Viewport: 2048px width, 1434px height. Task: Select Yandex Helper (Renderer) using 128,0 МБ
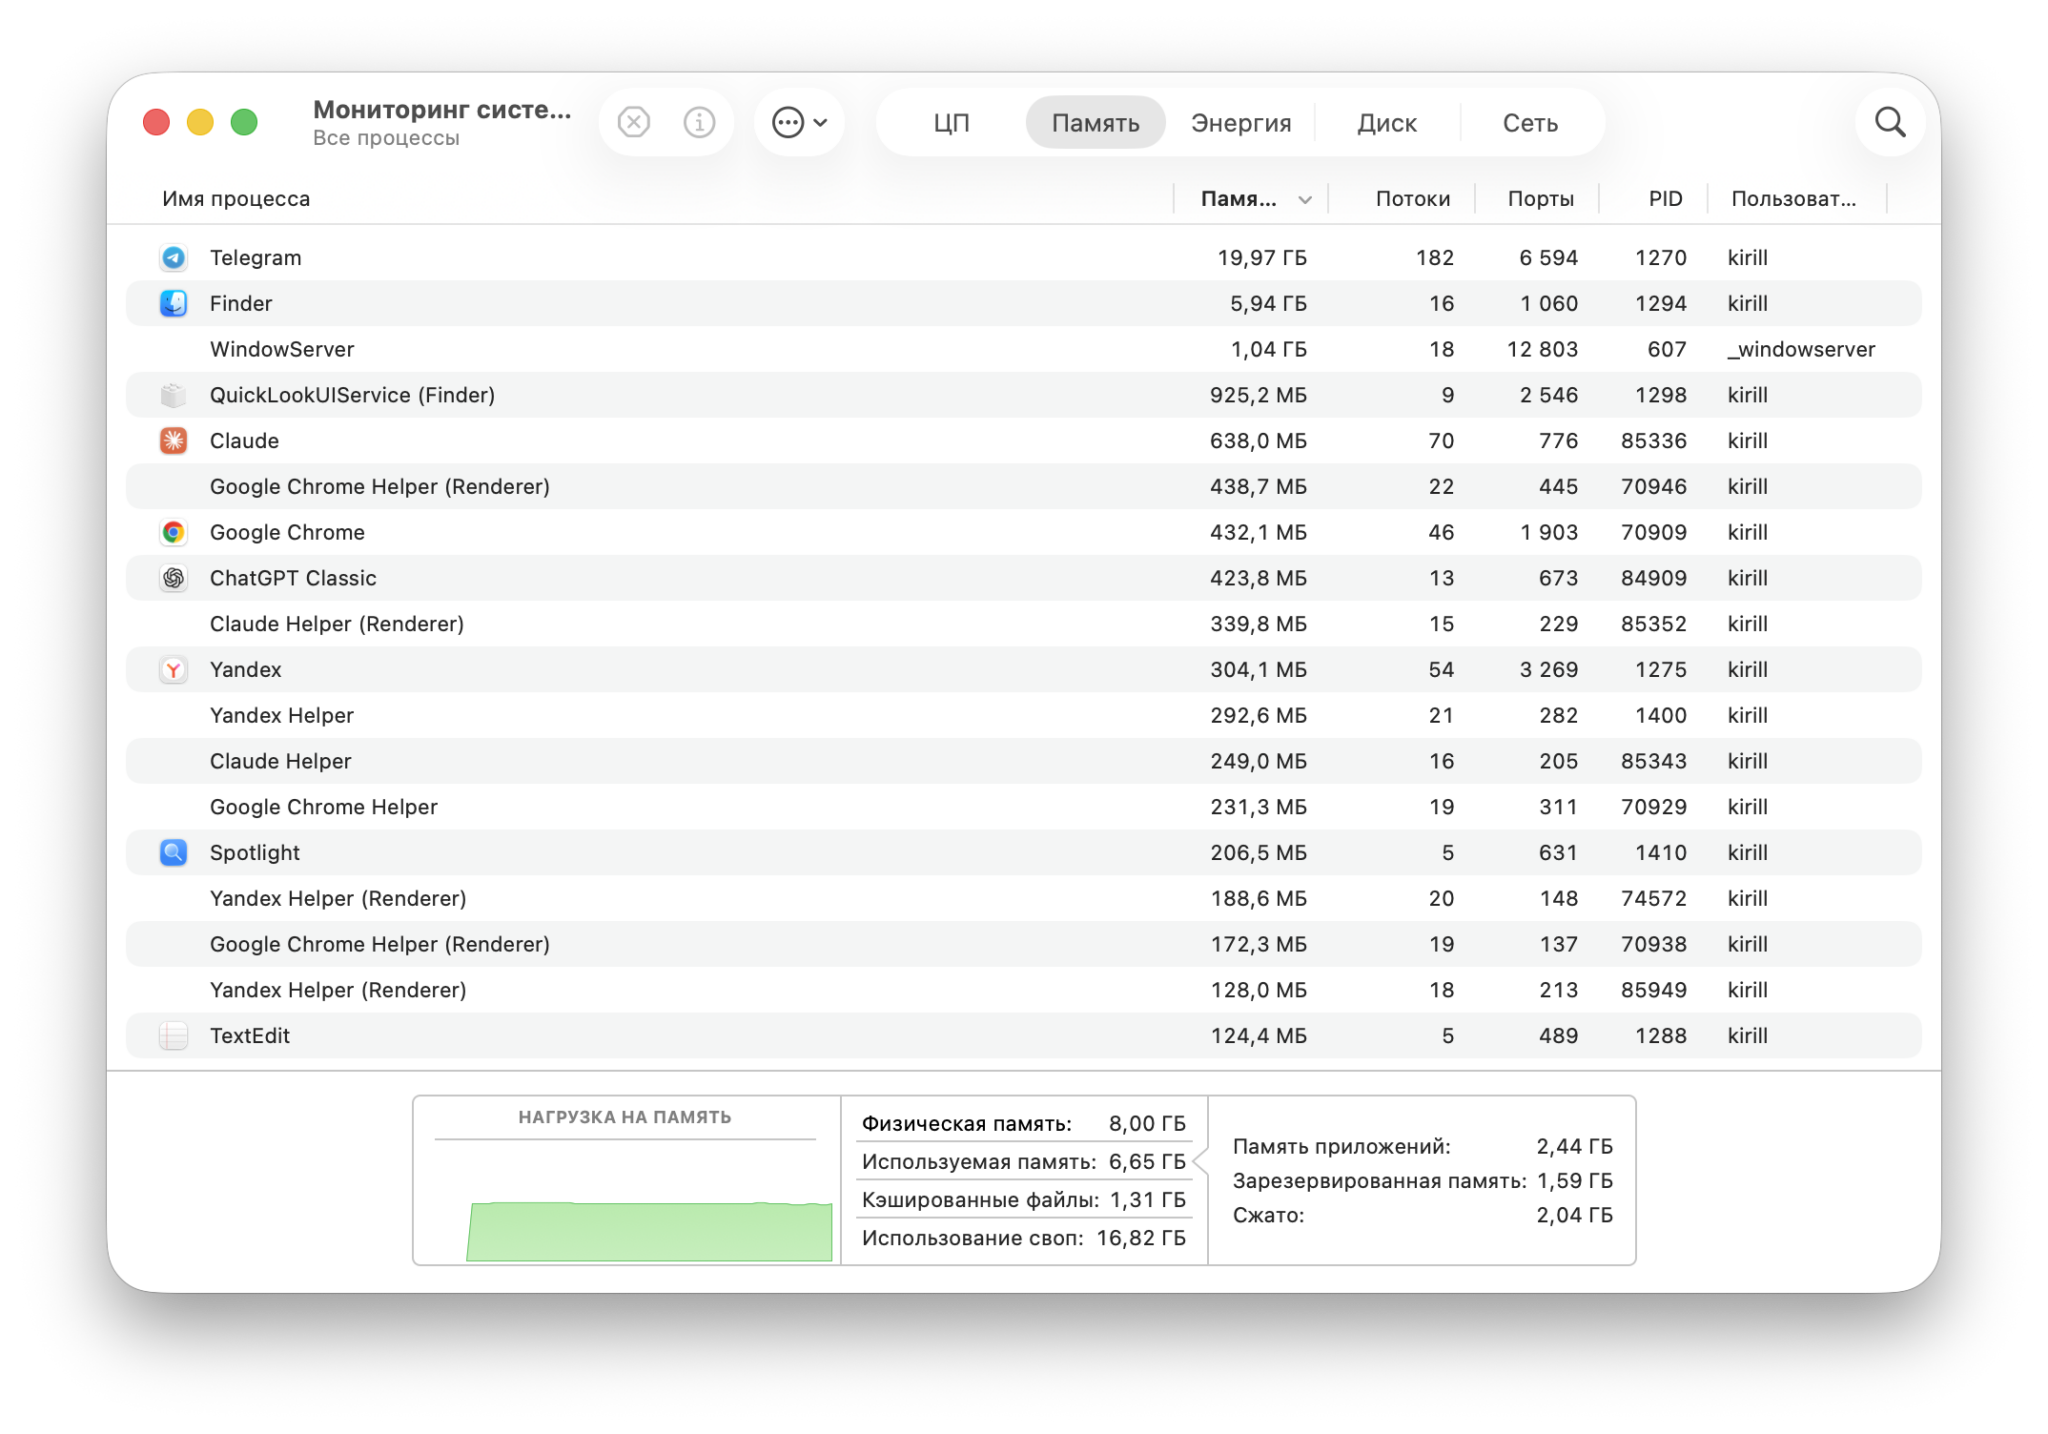pos(338,990)
